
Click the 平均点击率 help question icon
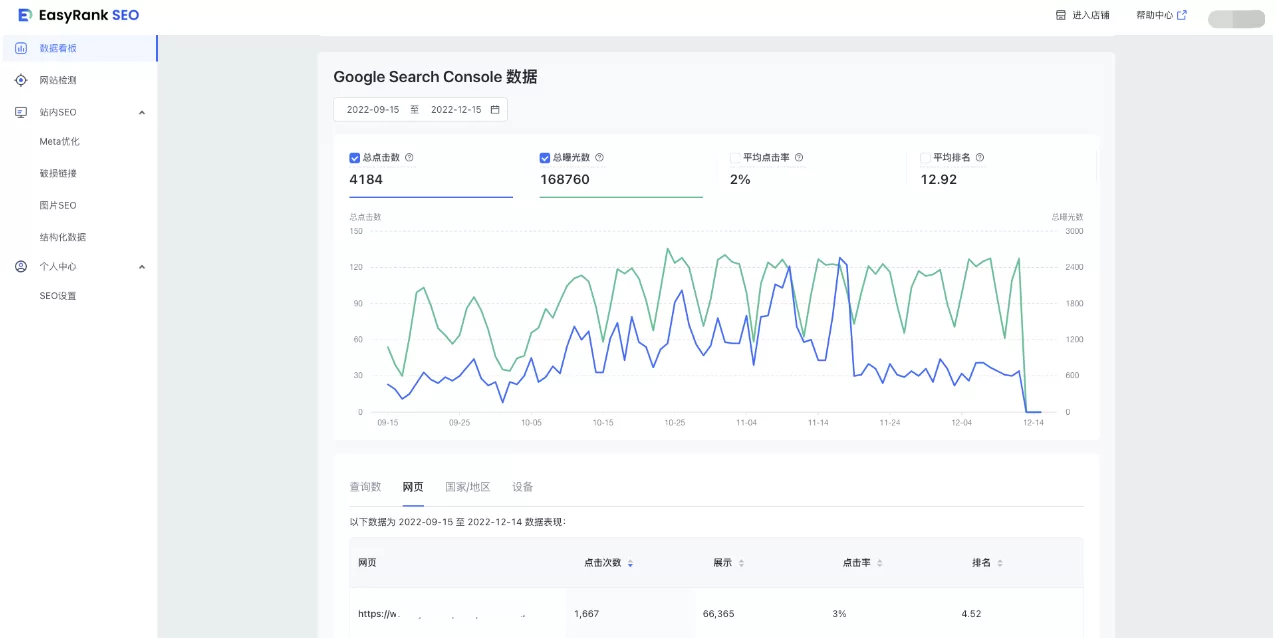coord(799,158)
